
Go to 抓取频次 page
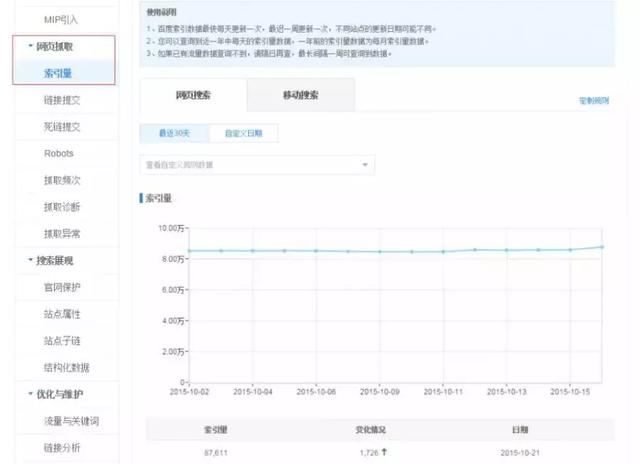pos(62,180)
